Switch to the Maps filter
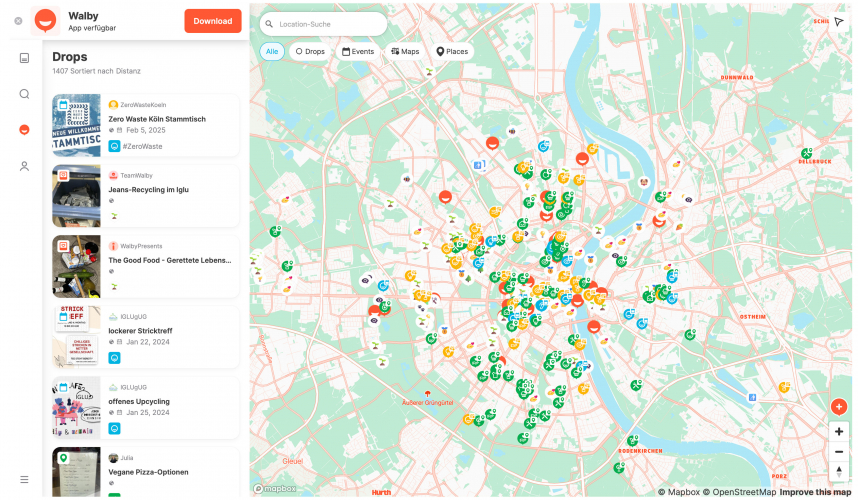Screen dimensions: 858x500 tap(405, 51)
